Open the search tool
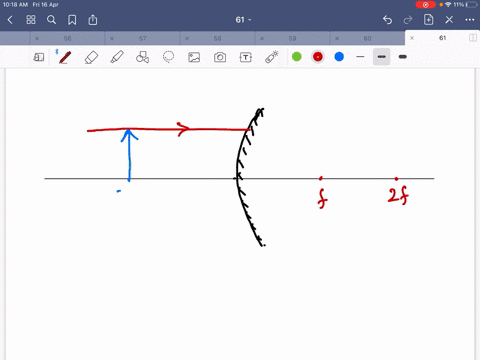Image resolution: width=480 pixels, height=360 pixels. (x=51, y=20)
